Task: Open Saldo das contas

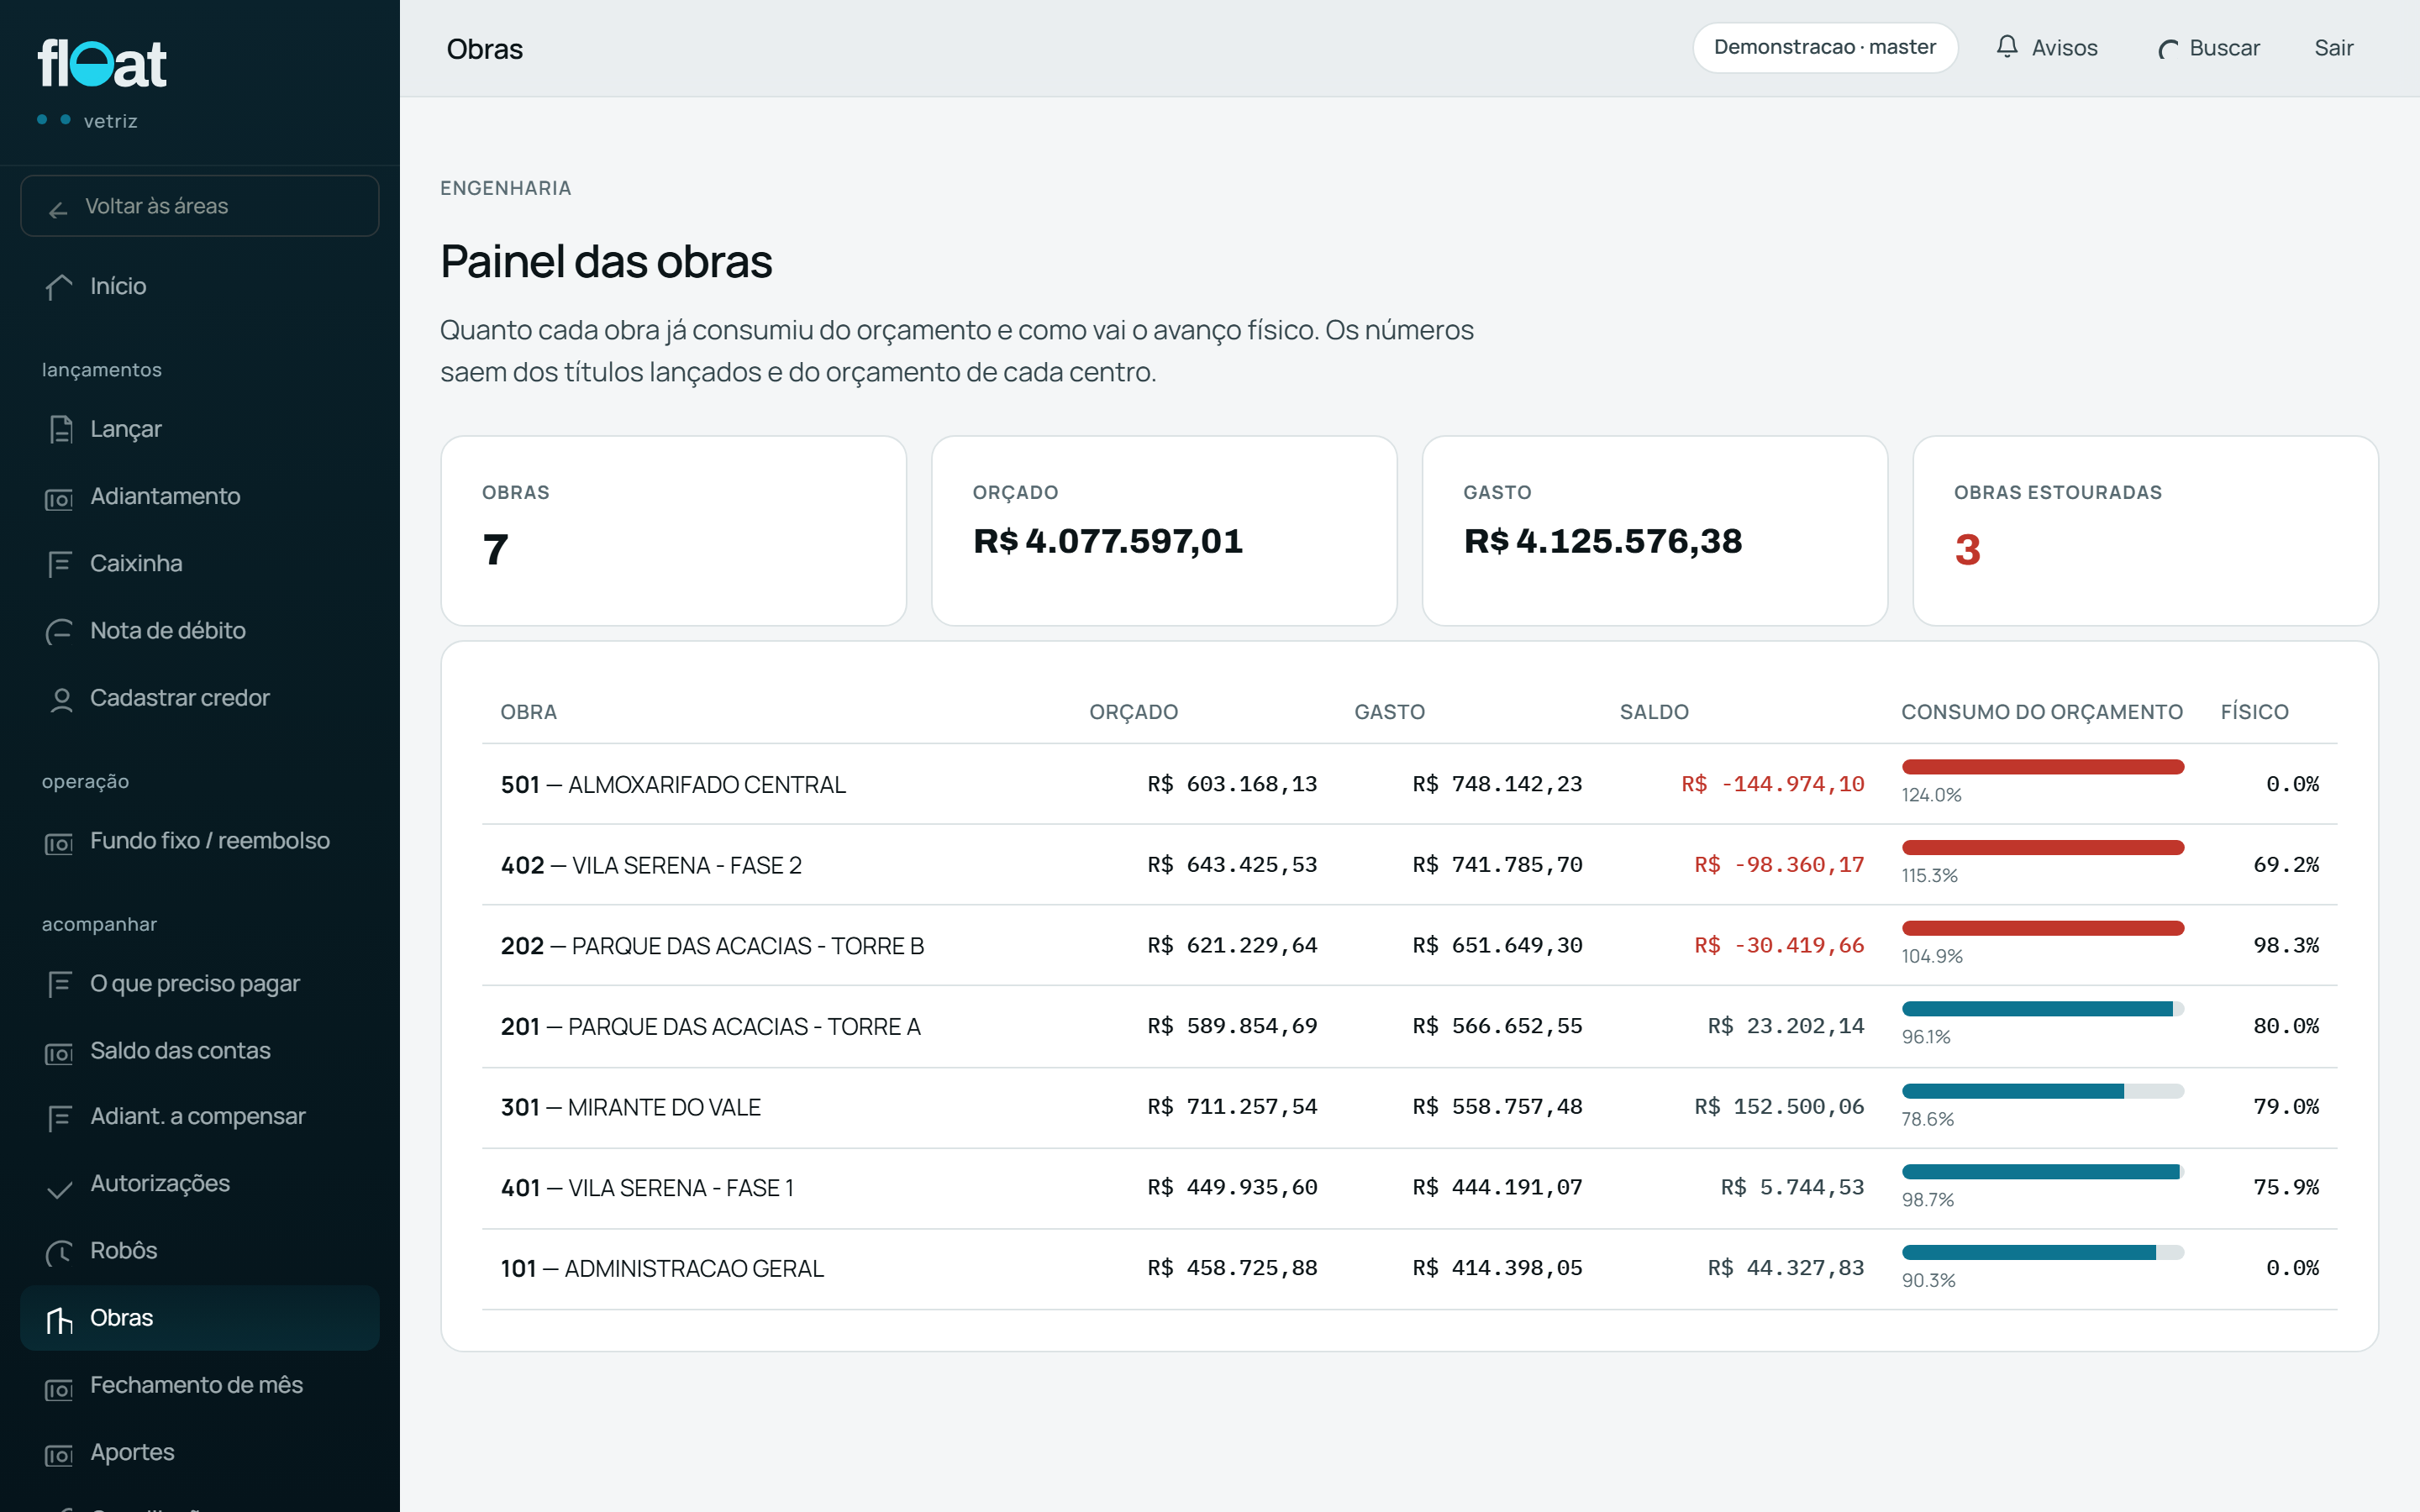Action: [x=200, y=1050]
